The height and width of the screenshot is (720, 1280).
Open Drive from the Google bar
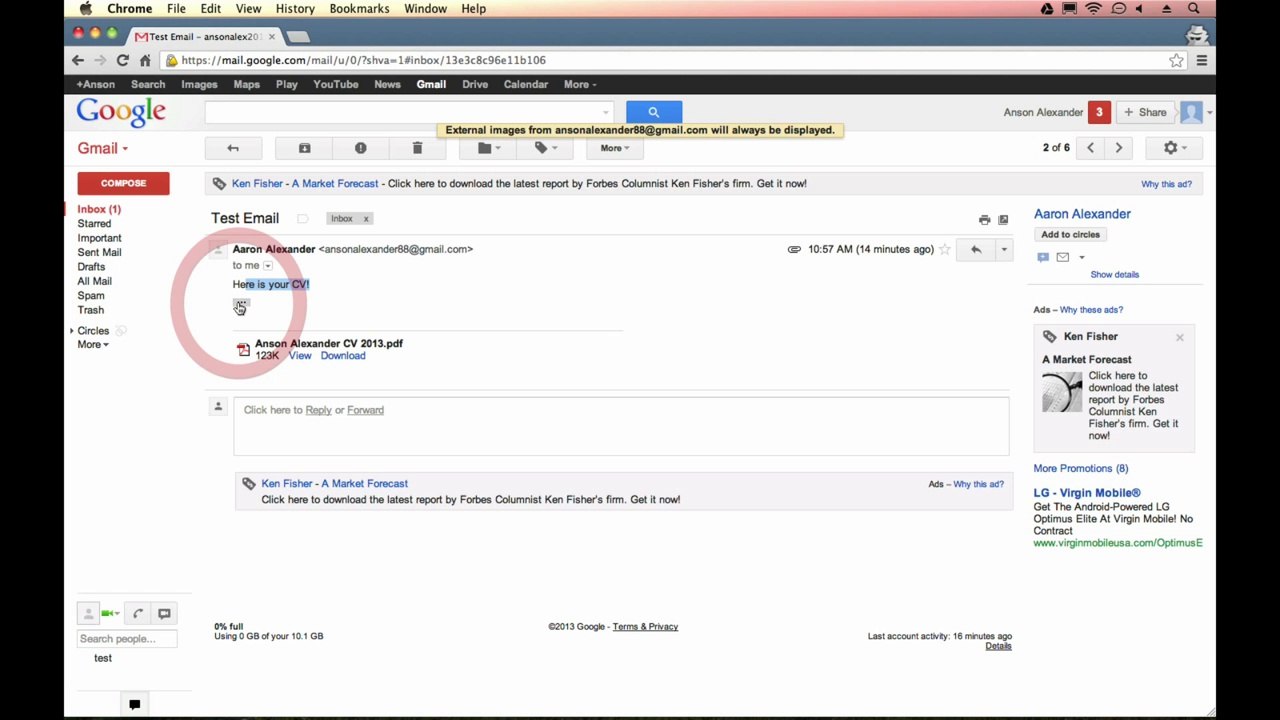point(475,85)
